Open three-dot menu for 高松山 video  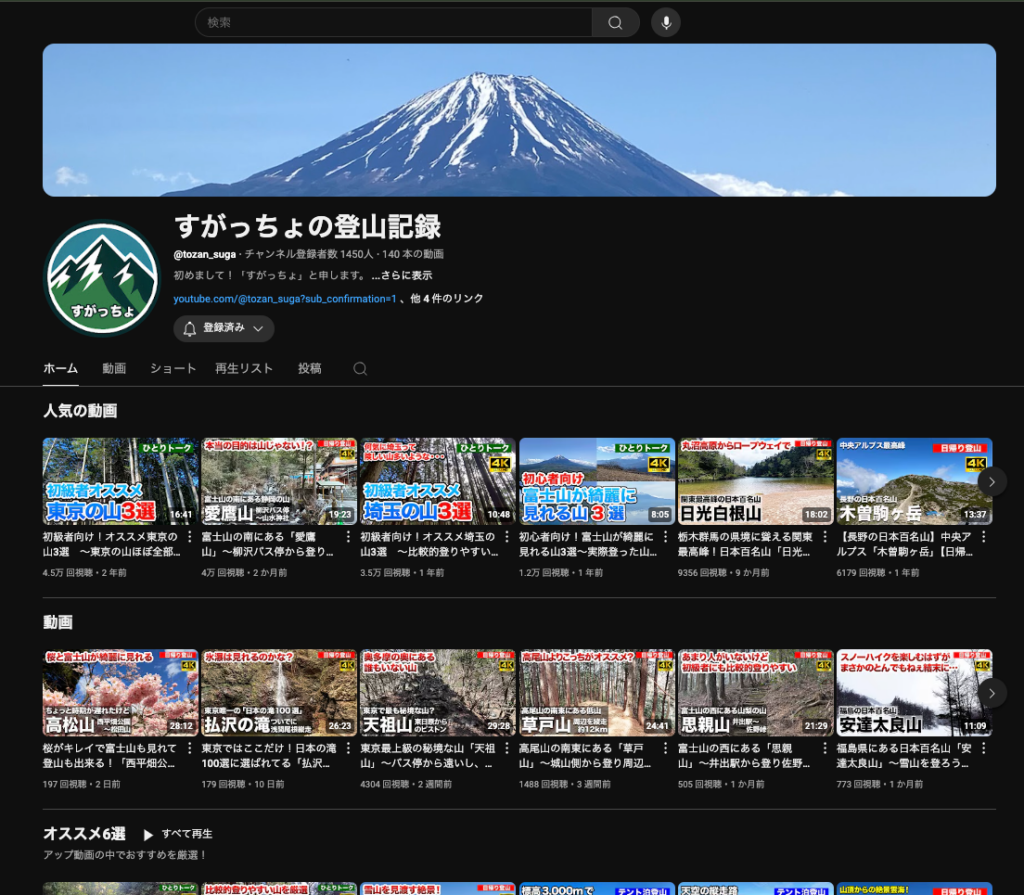click(x=192, y=749)
